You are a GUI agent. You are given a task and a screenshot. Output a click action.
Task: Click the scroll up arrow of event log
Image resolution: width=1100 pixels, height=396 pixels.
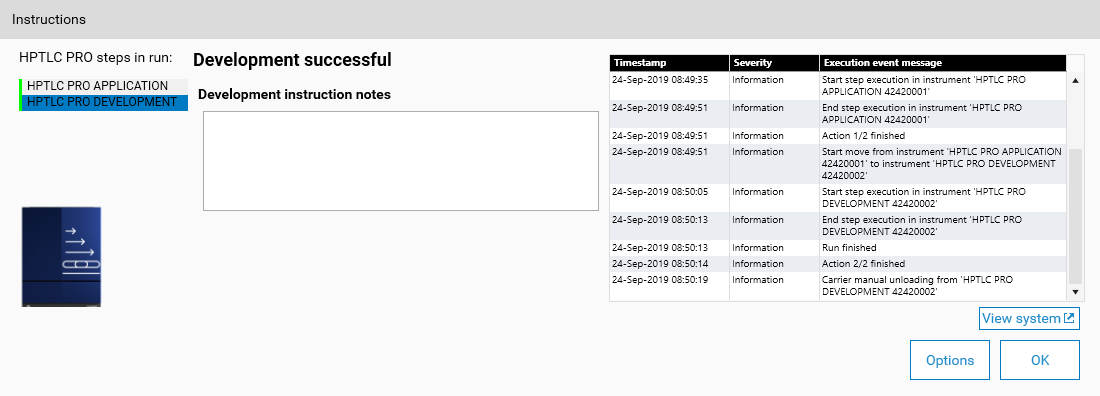click(1076, 80)
